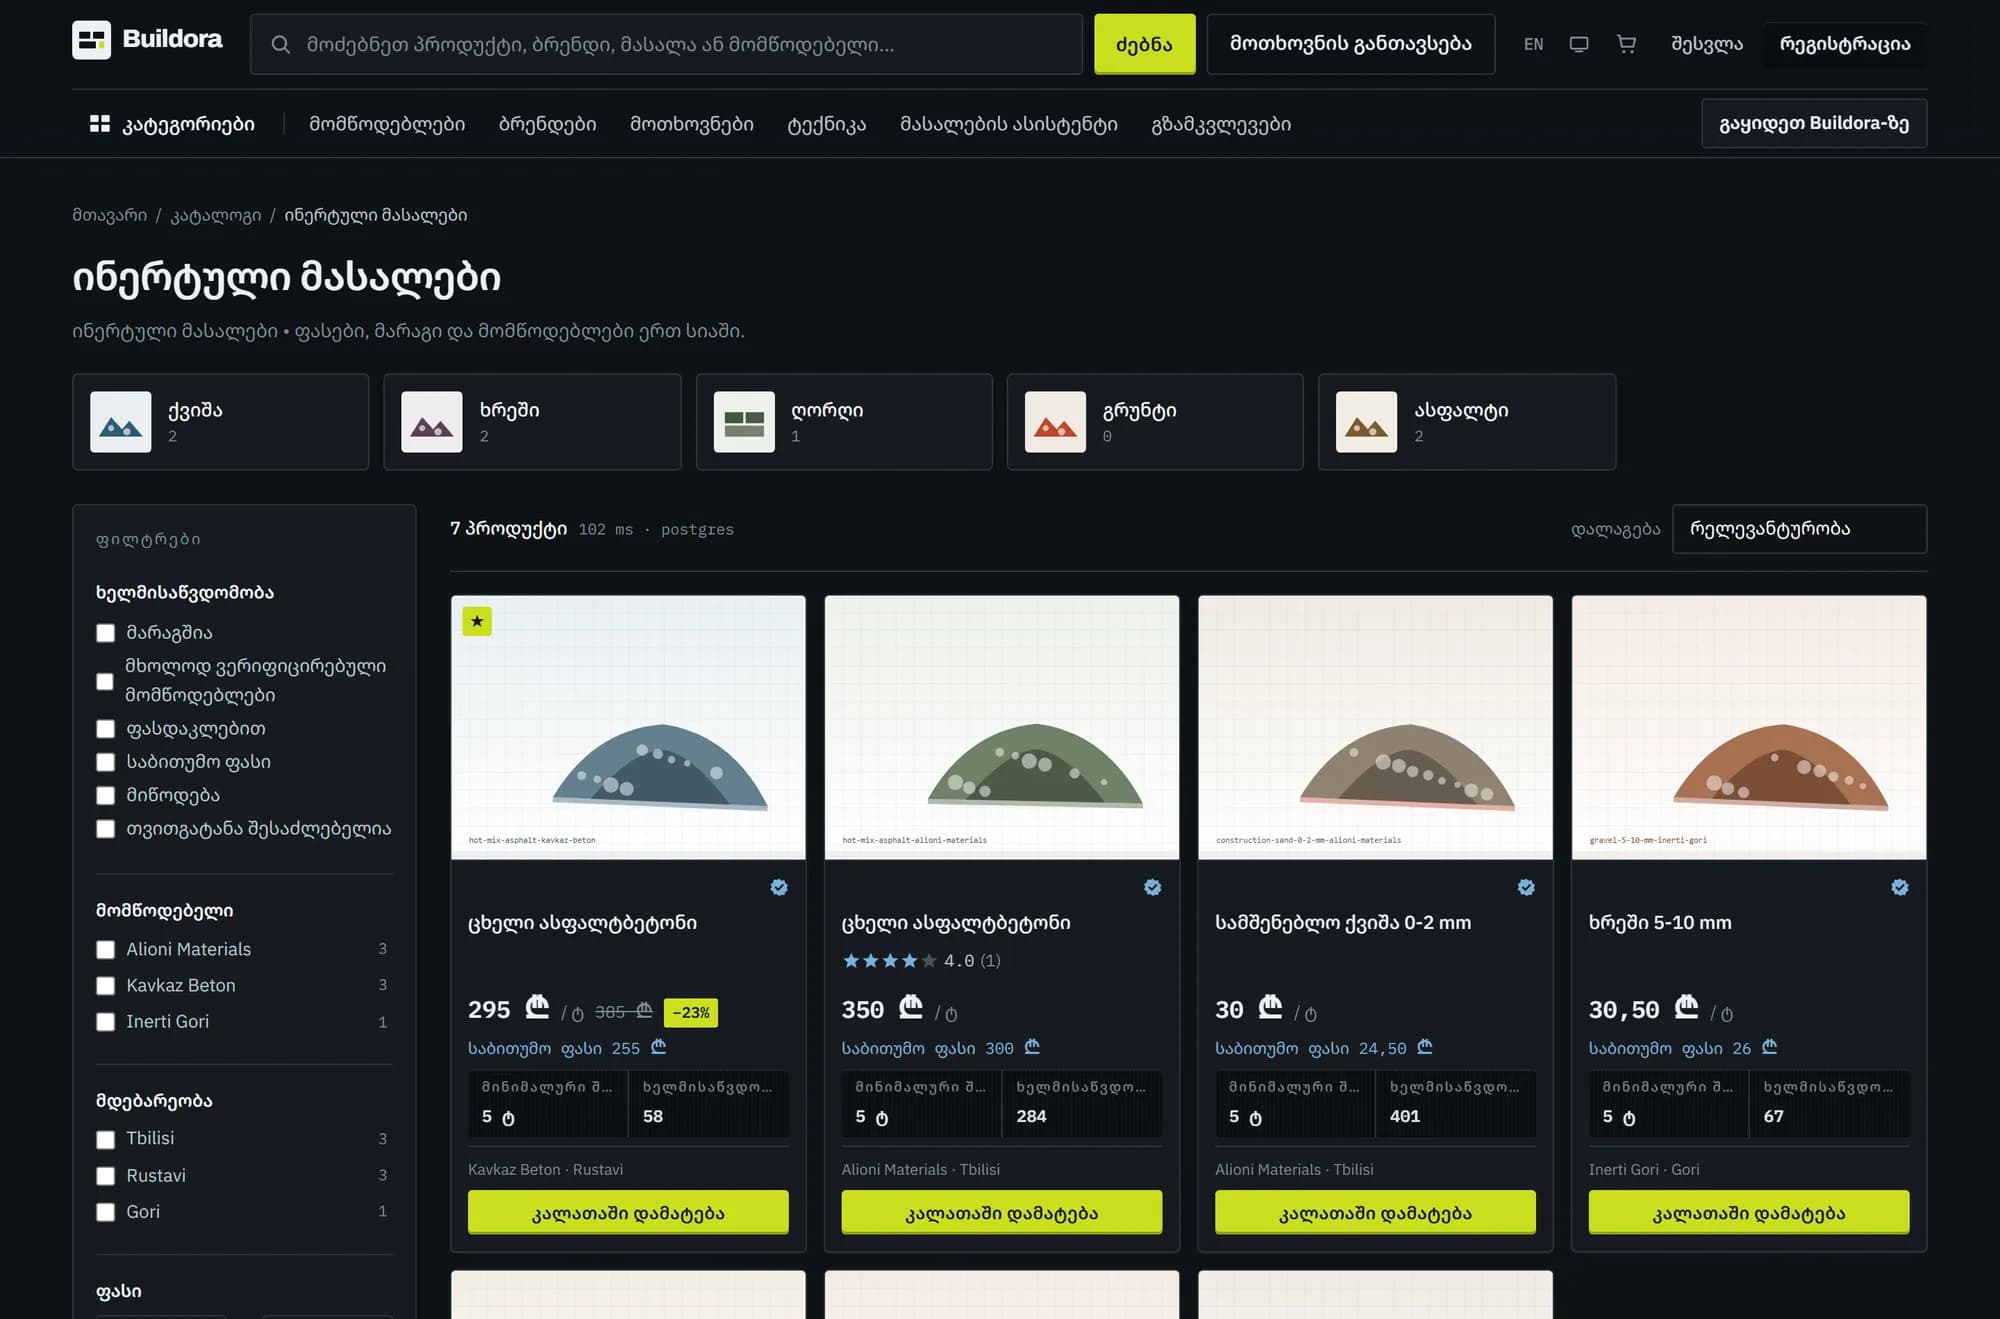Open the shopping cart icon
The image size is (2000, 1319).
1626,44
